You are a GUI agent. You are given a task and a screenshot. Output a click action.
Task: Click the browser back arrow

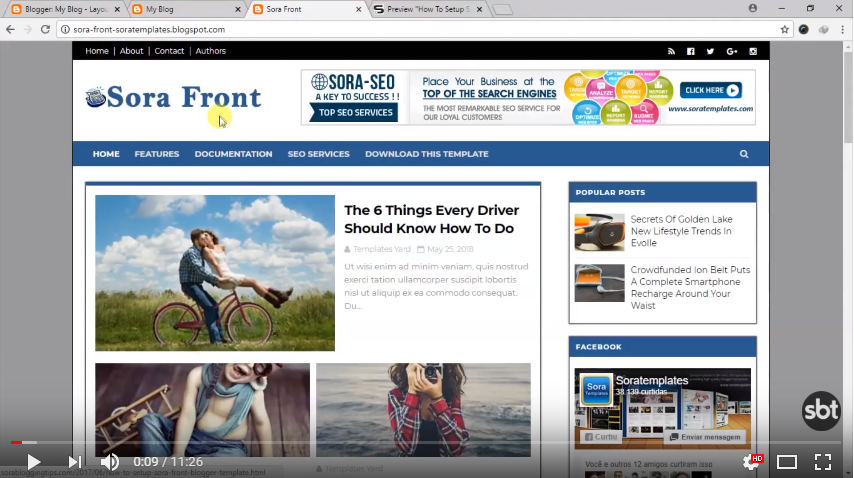[10, 29]
